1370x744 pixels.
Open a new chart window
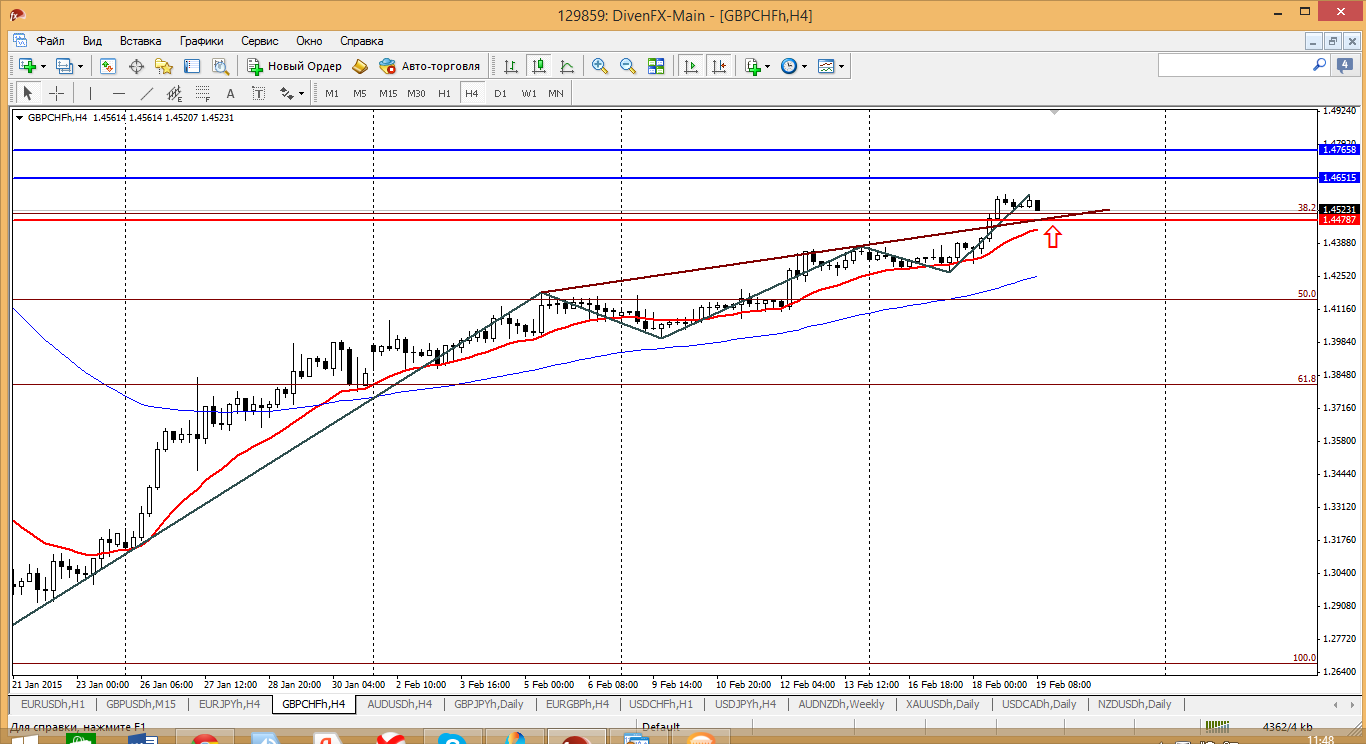27,66
